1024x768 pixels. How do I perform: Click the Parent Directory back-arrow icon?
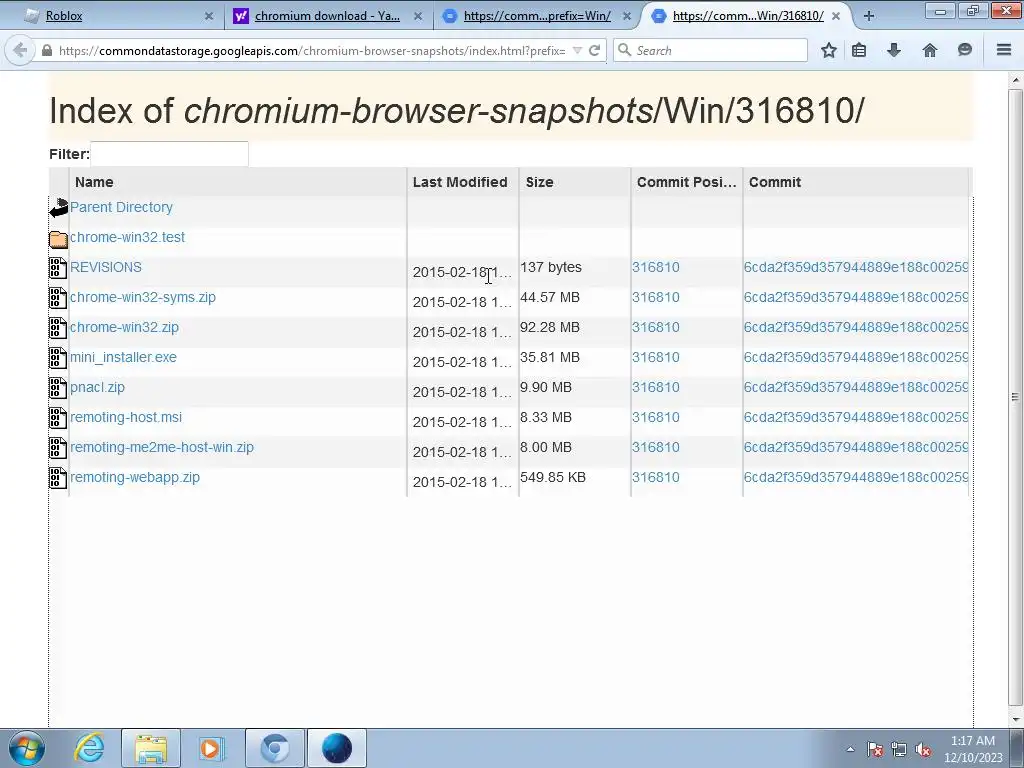point(58,208)
